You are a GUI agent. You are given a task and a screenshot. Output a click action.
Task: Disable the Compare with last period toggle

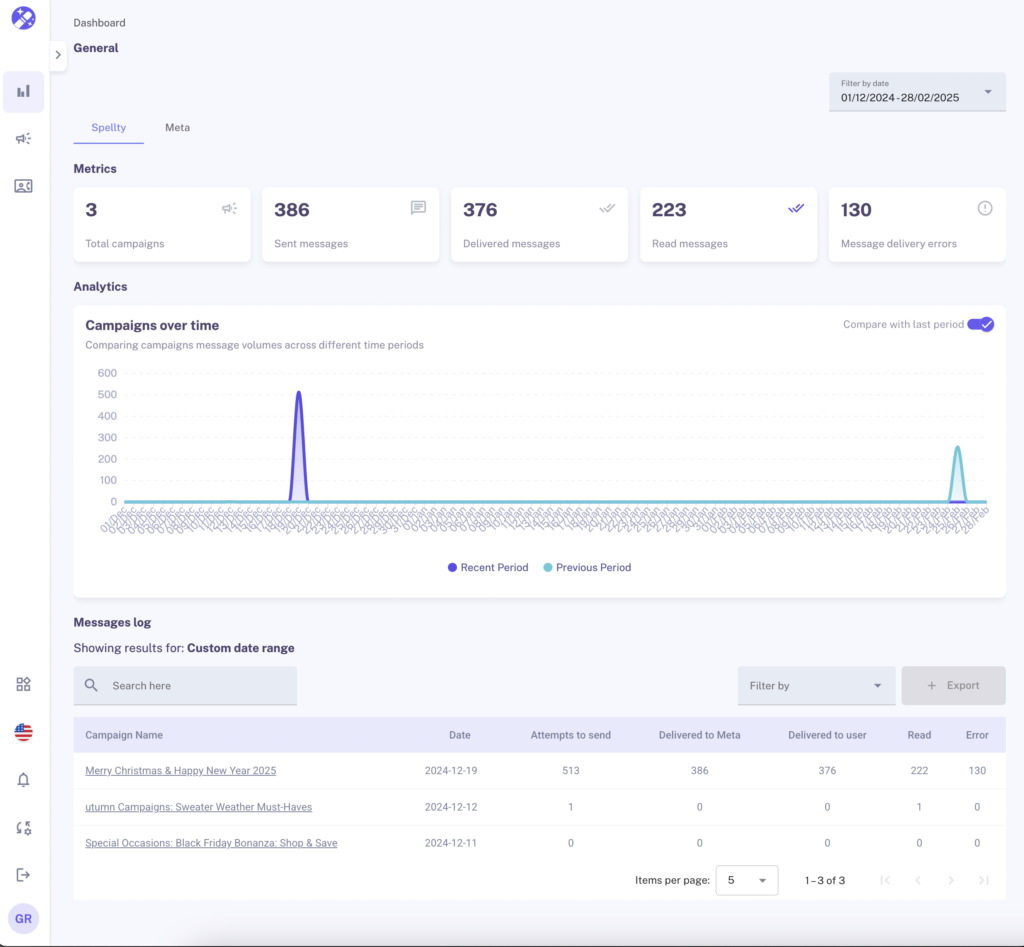980,325
